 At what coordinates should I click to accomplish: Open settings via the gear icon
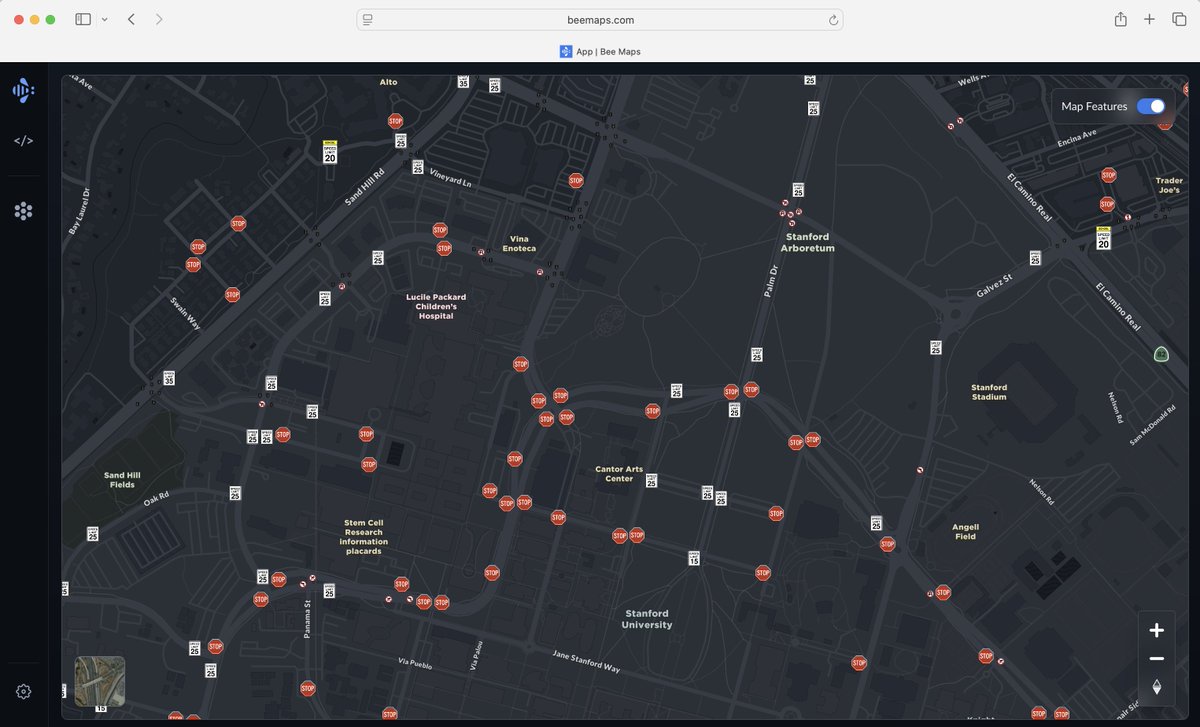tap(23, 691)
